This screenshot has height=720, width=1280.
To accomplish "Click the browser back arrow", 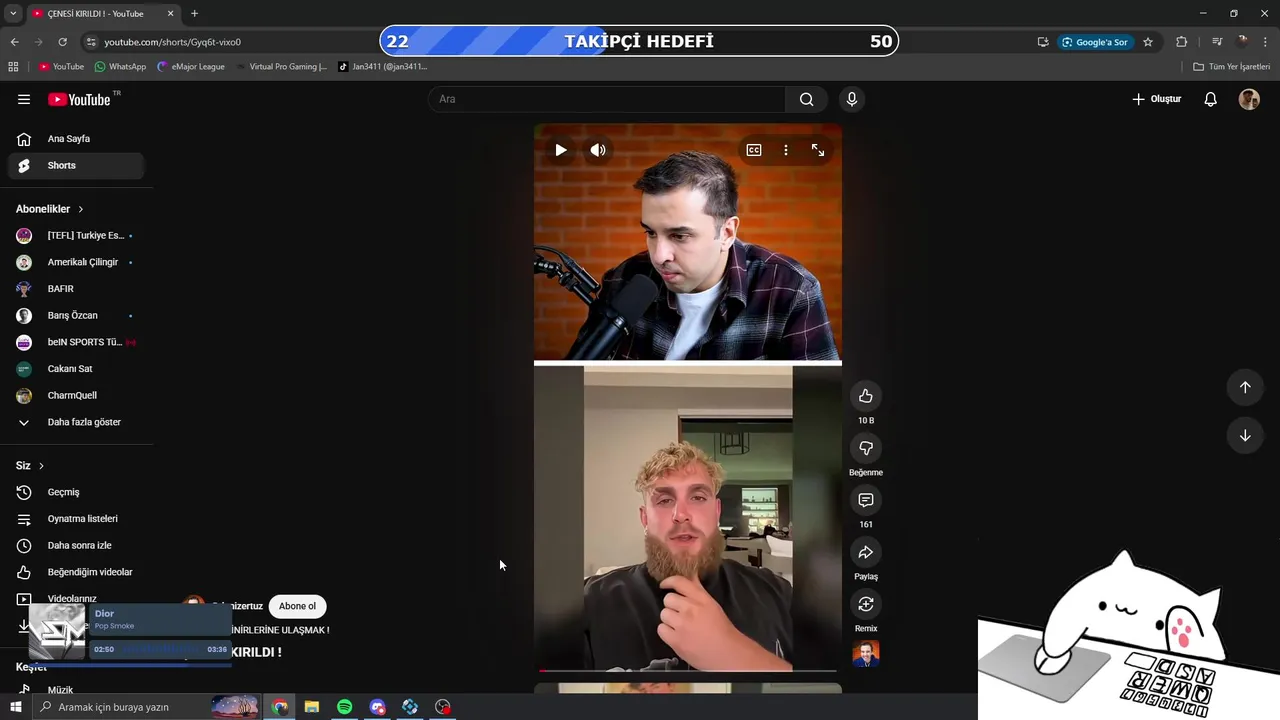I will point(14,42).
